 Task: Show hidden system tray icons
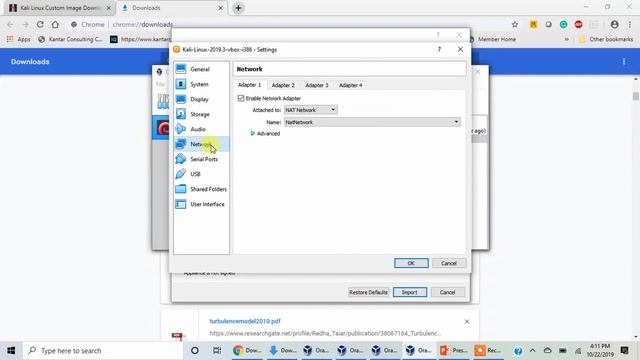point(532,351)
